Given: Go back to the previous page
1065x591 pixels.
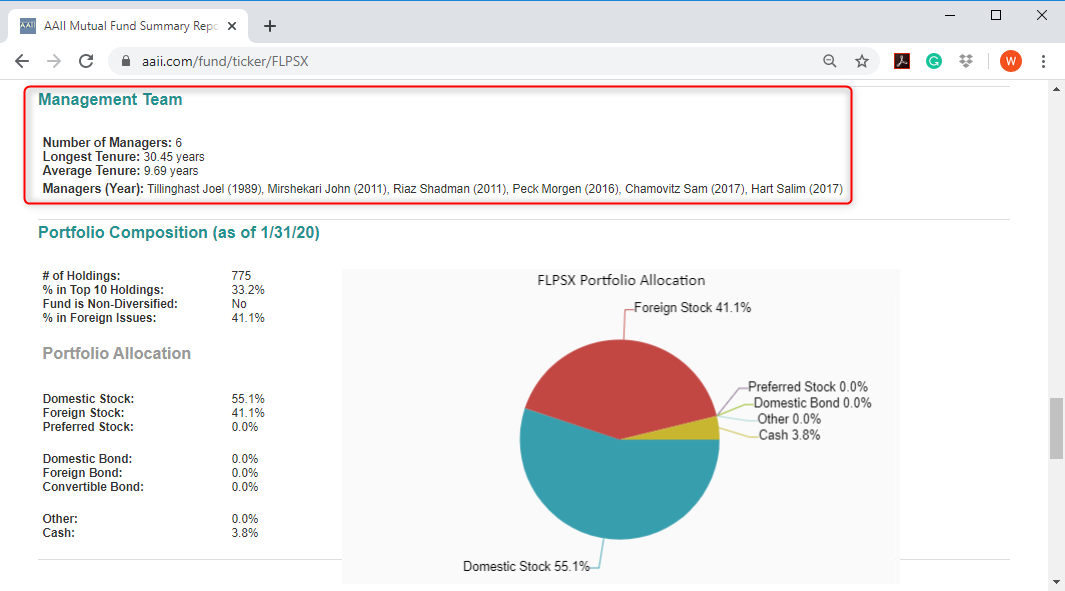Looking at the screenshot, I should 22,61.
